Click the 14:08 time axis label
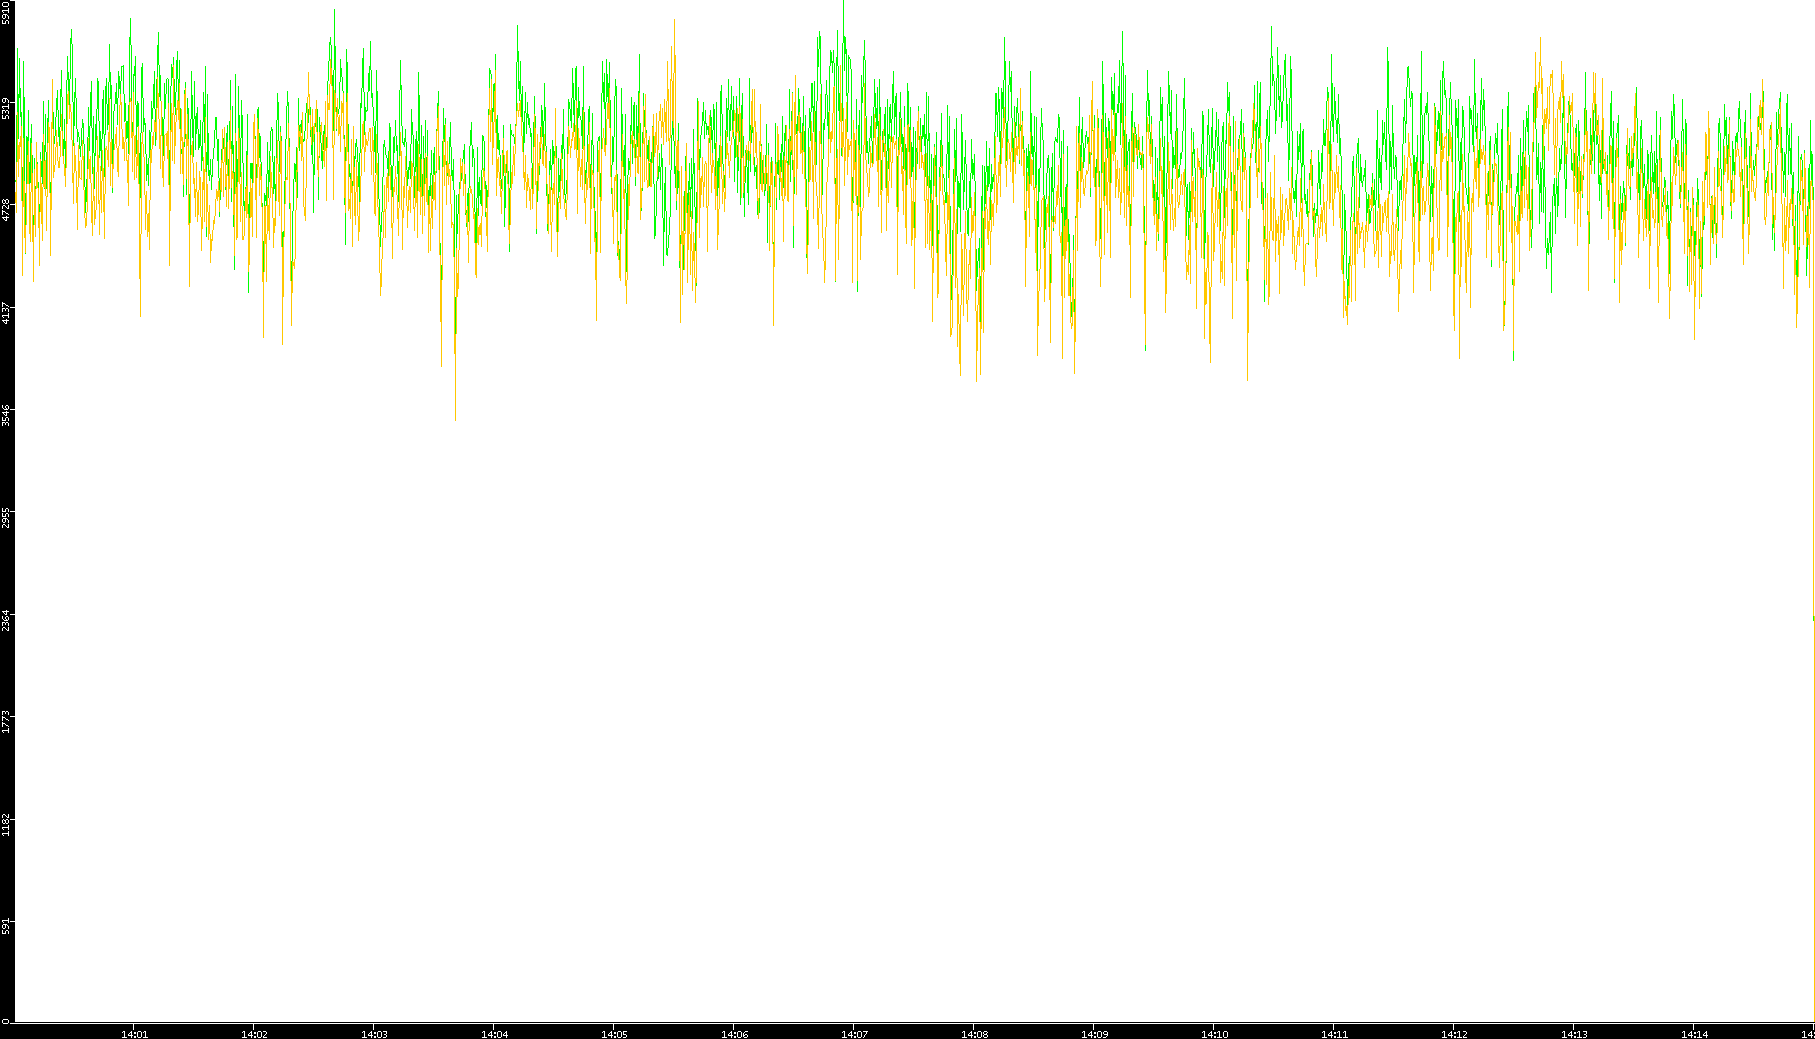The height and width of the screenshot is (1039, 1815). click(974, 1034)
